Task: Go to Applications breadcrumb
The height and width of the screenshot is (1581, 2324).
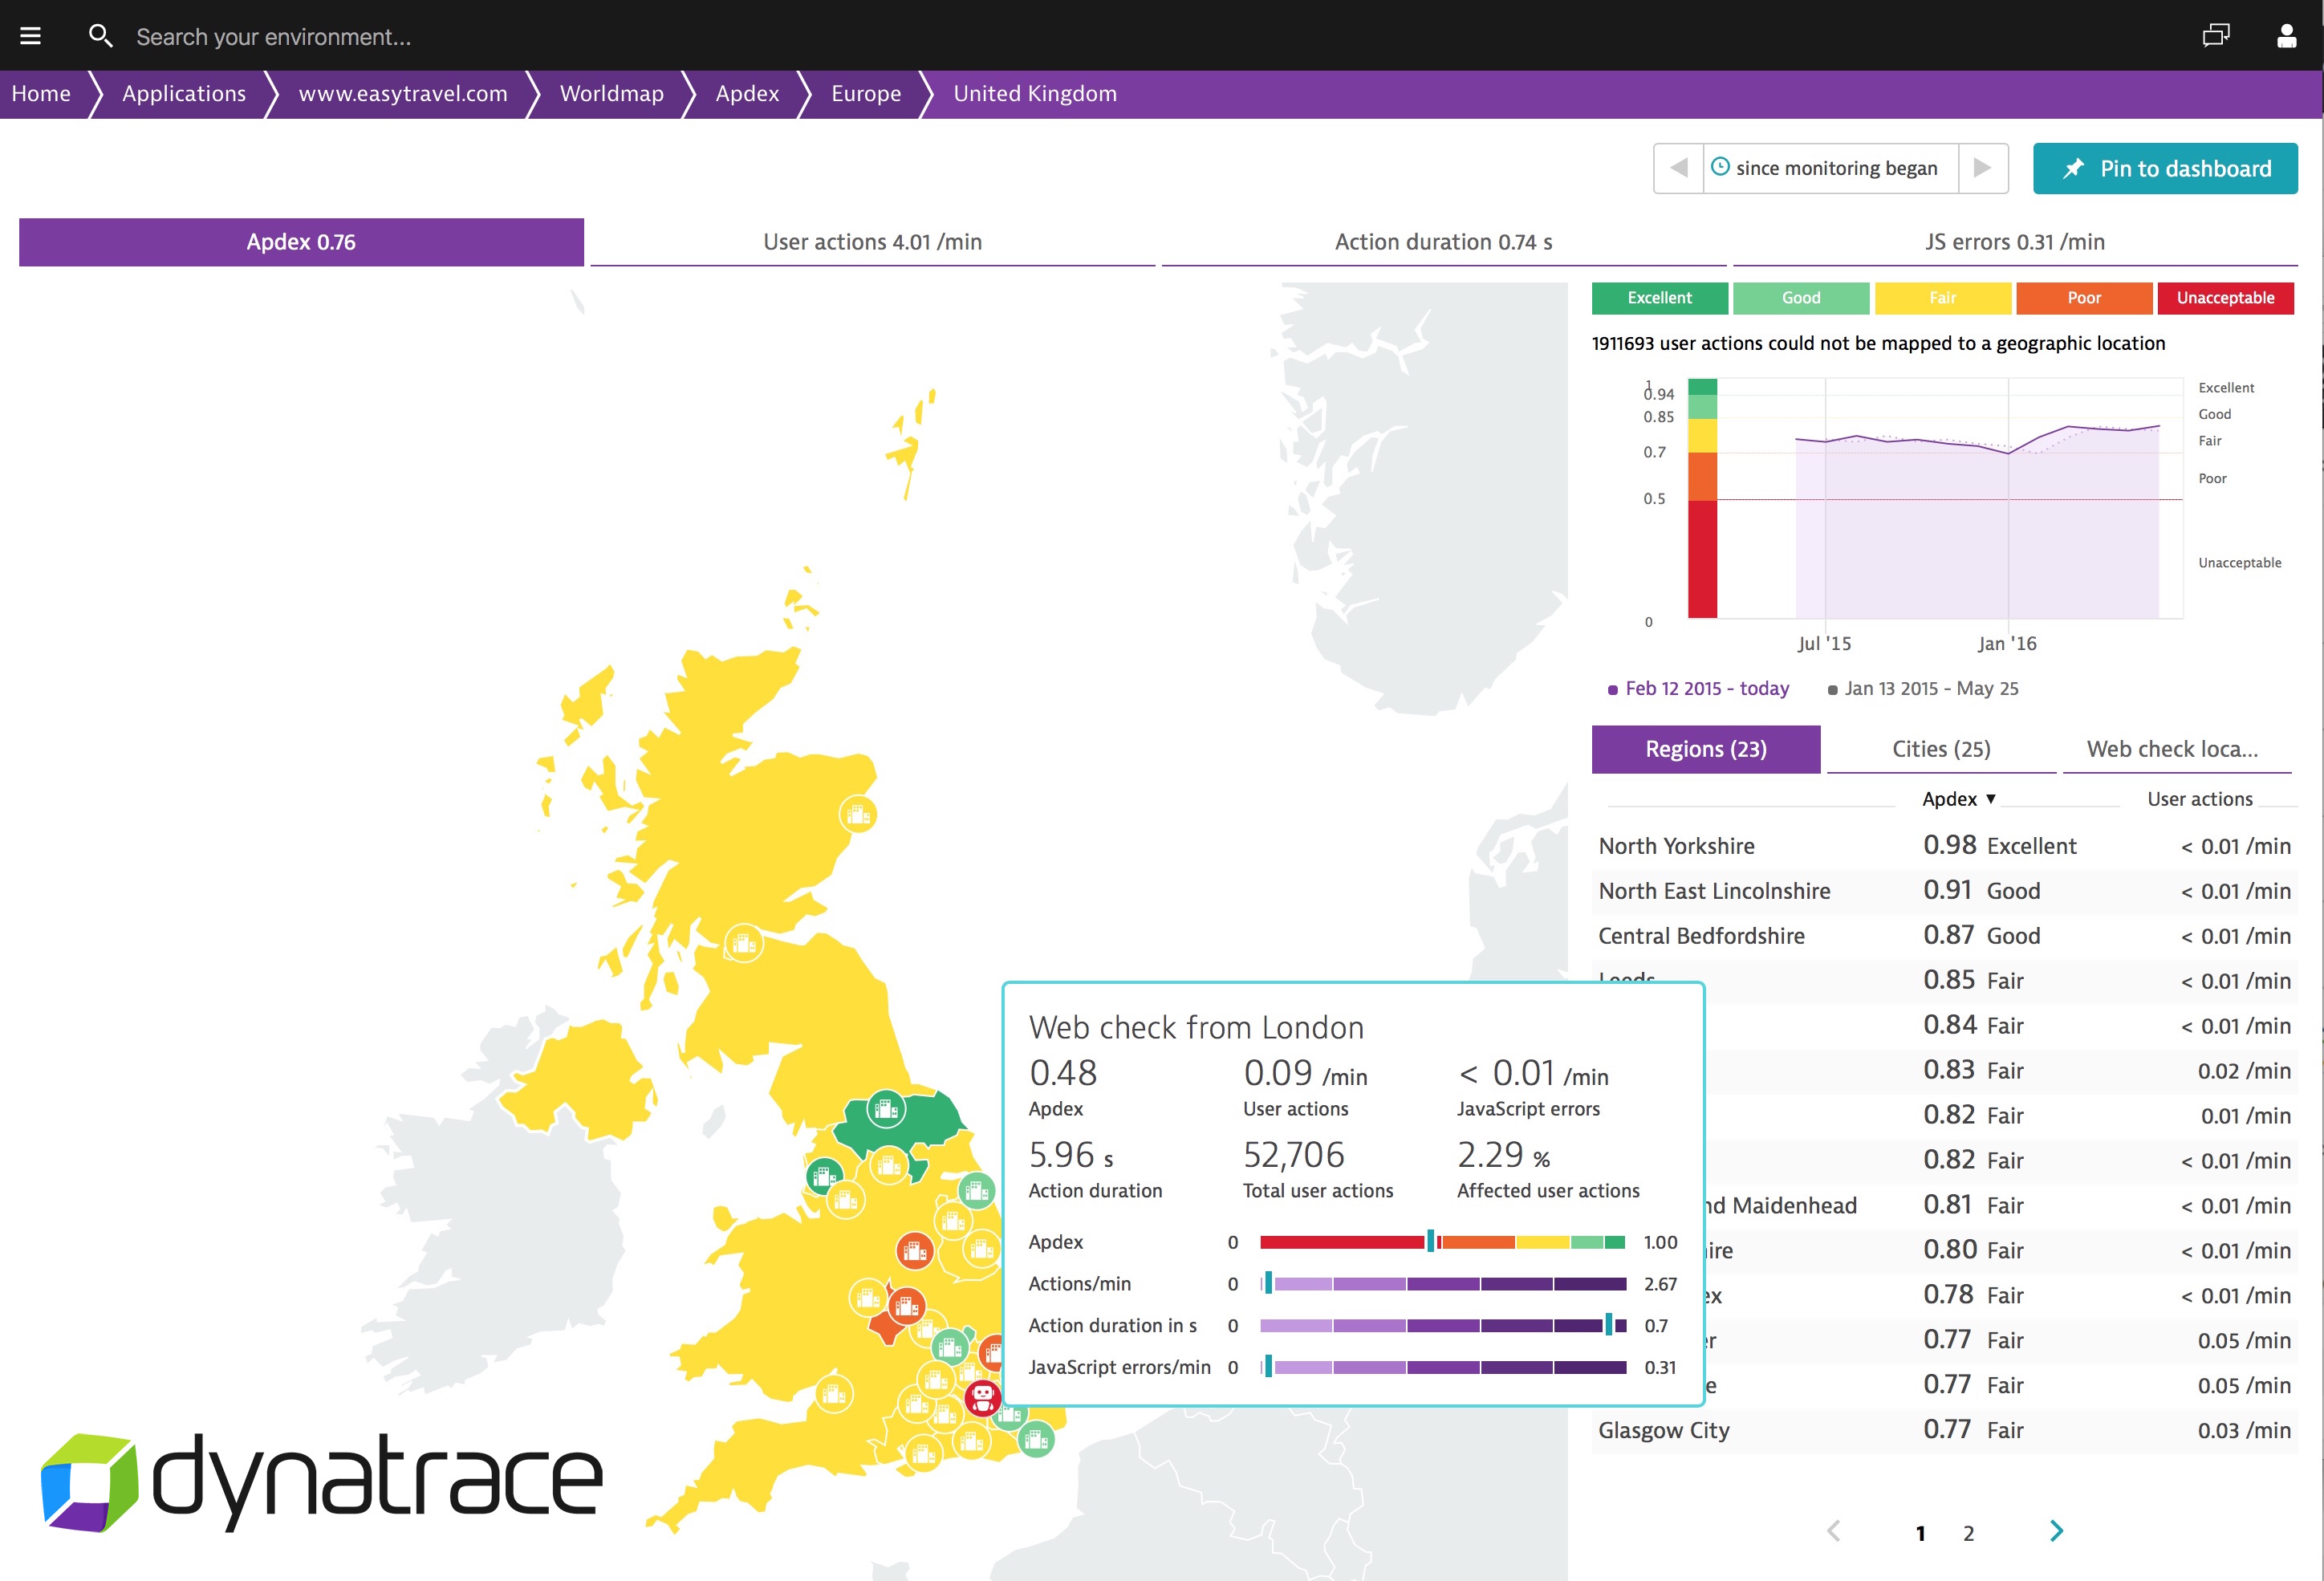Action: (184, 93)
